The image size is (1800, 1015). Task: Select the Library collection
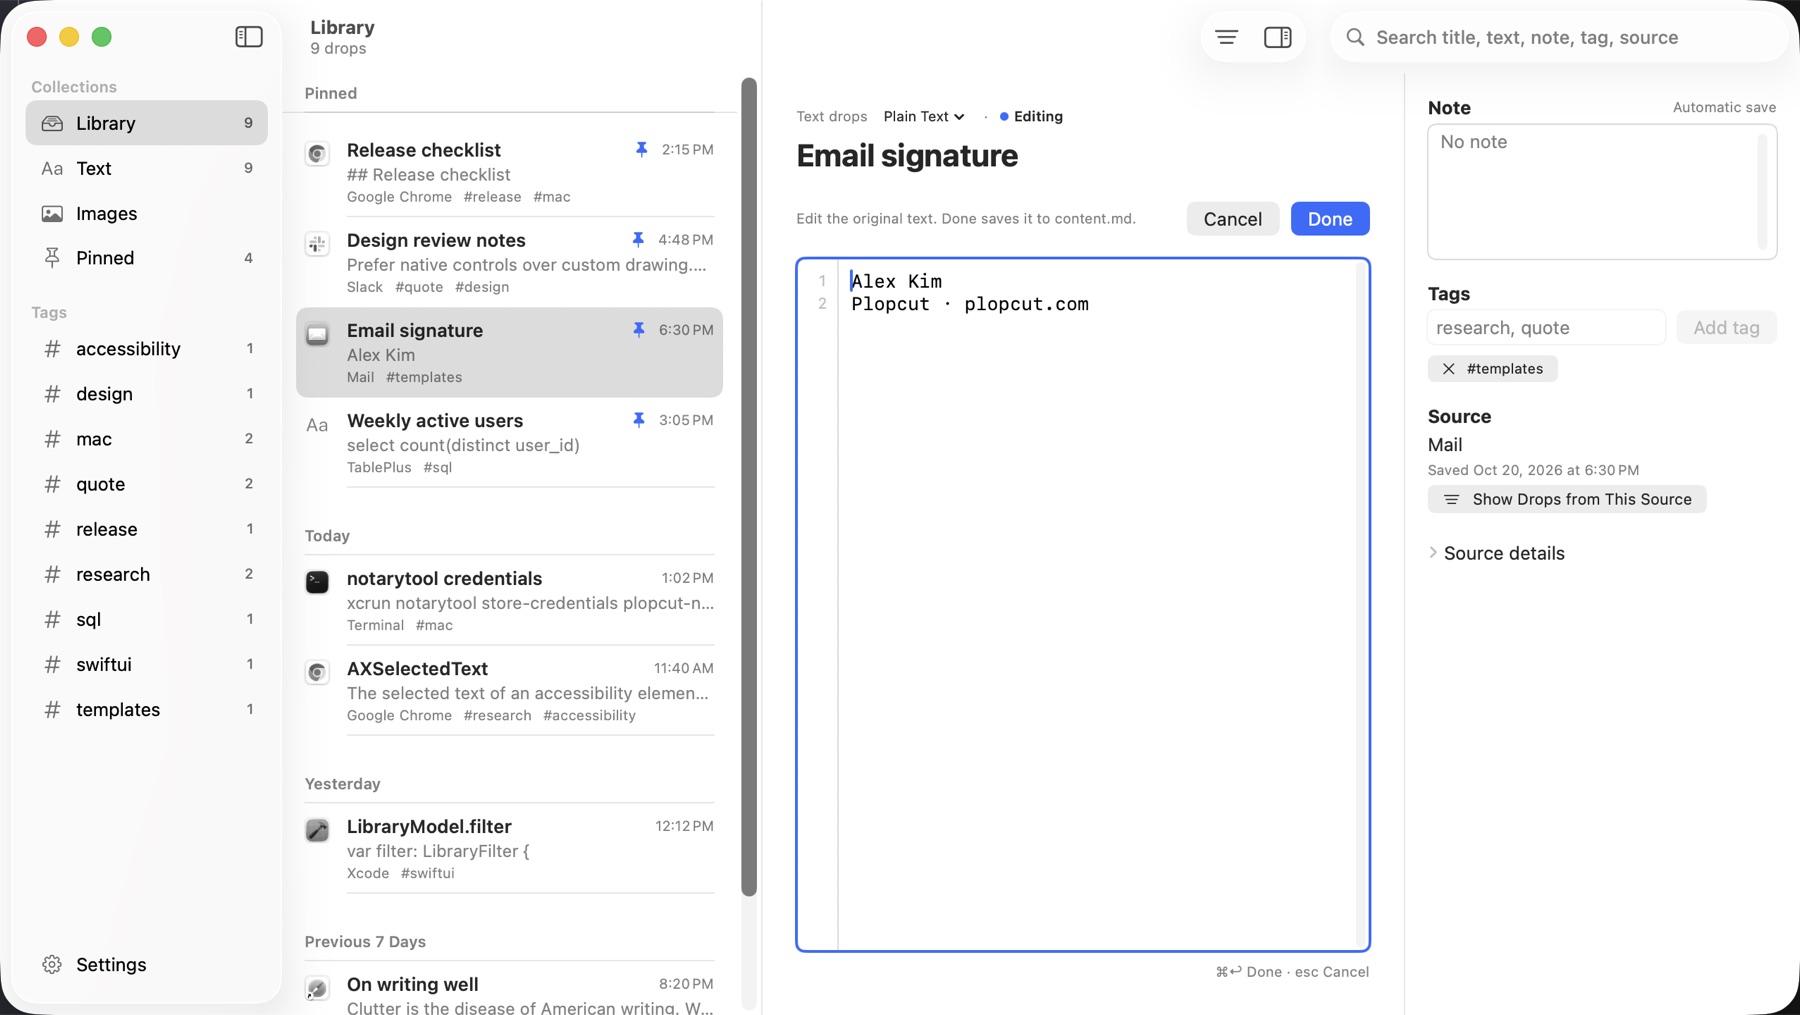pos(147,122)
